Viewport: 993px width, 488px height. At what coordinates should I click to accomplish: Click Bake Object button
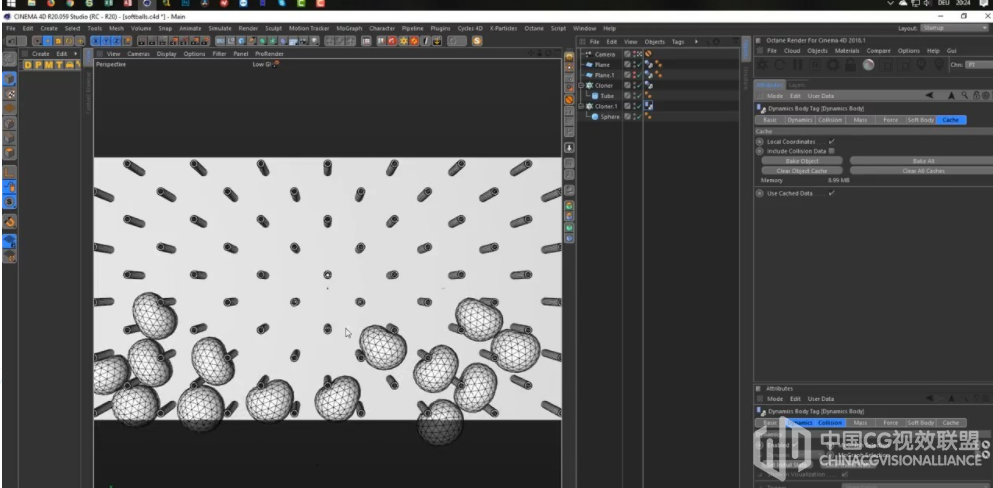click(x=802, y=161)
